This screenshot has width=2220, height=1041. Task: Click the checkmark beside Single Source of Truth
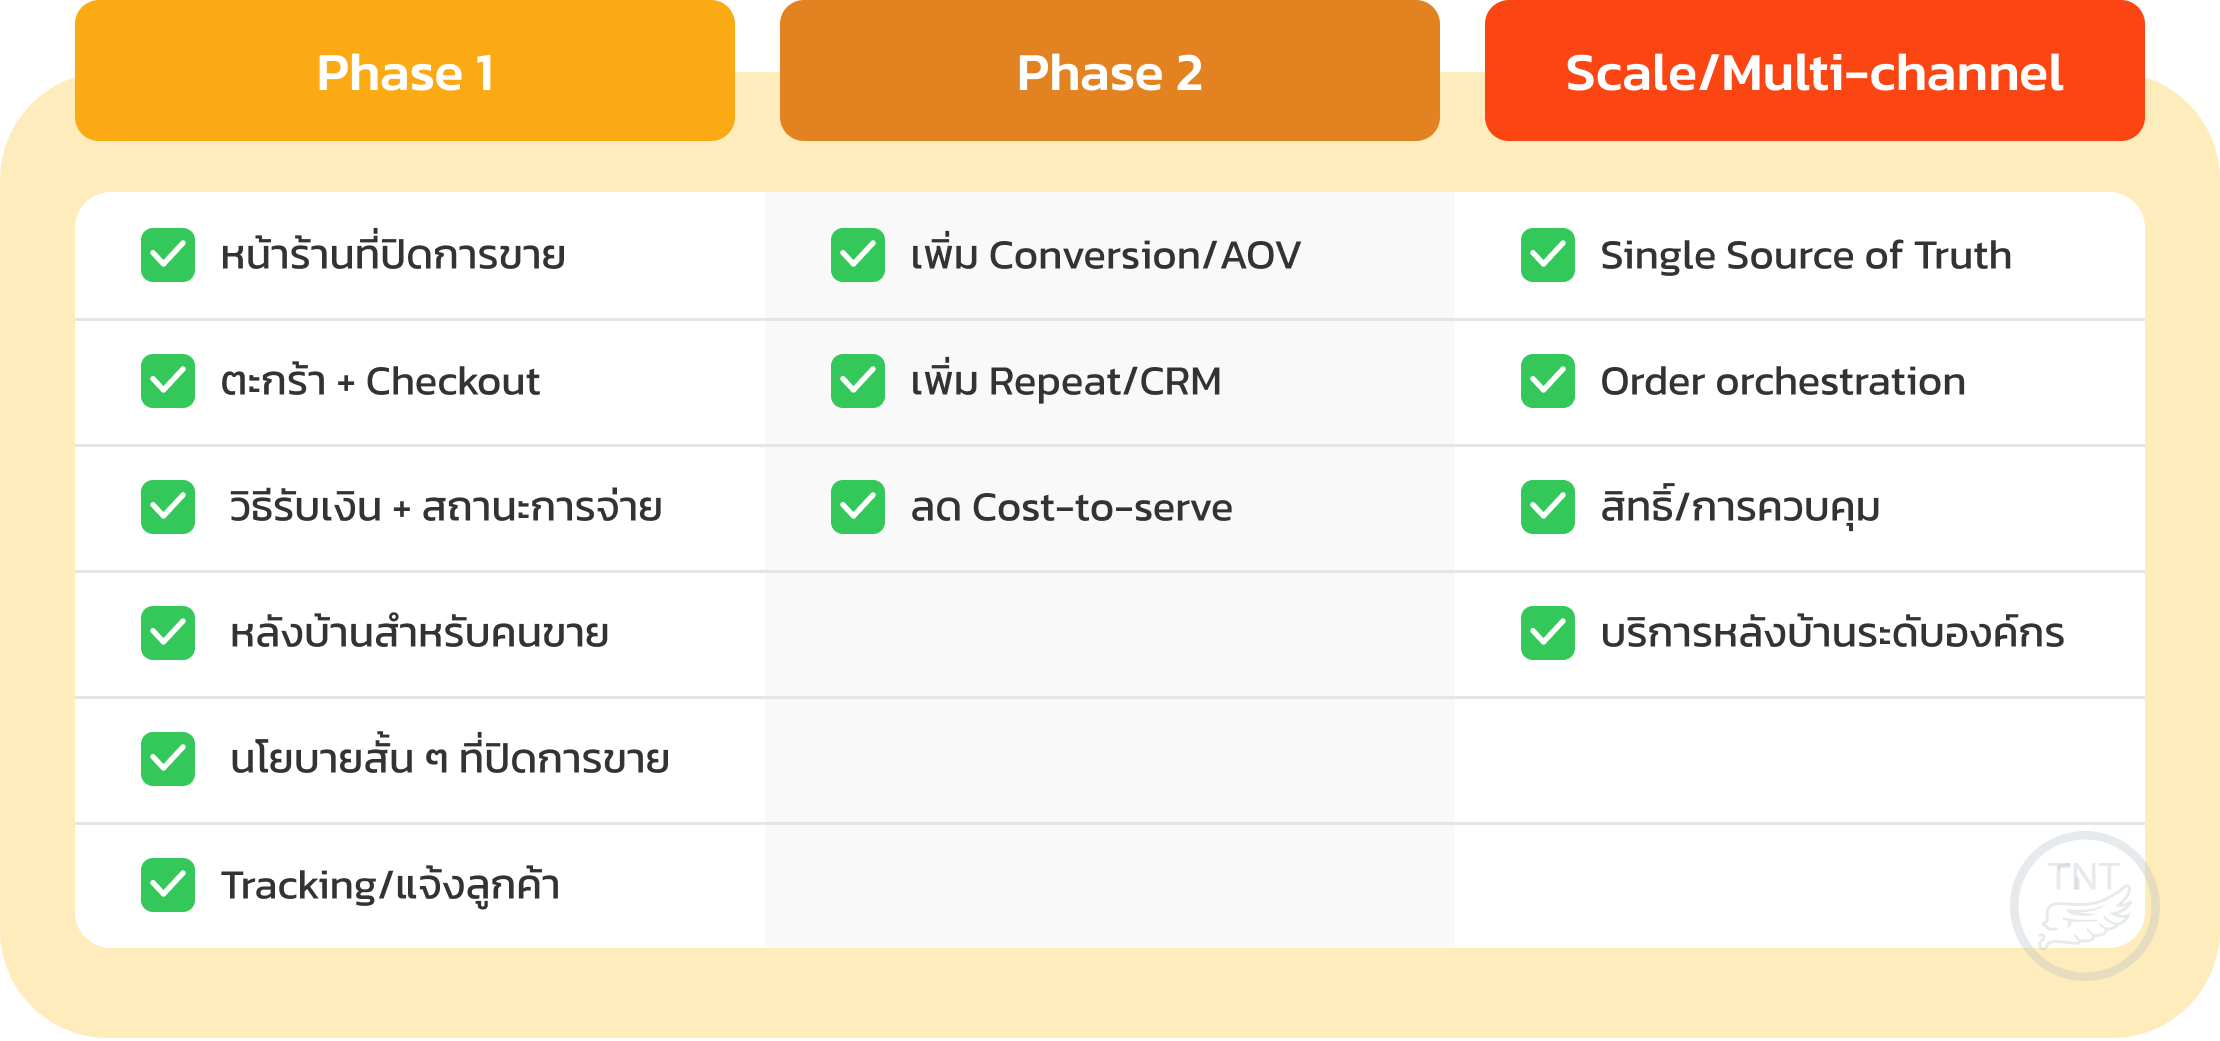click(x=1547, y=255)
